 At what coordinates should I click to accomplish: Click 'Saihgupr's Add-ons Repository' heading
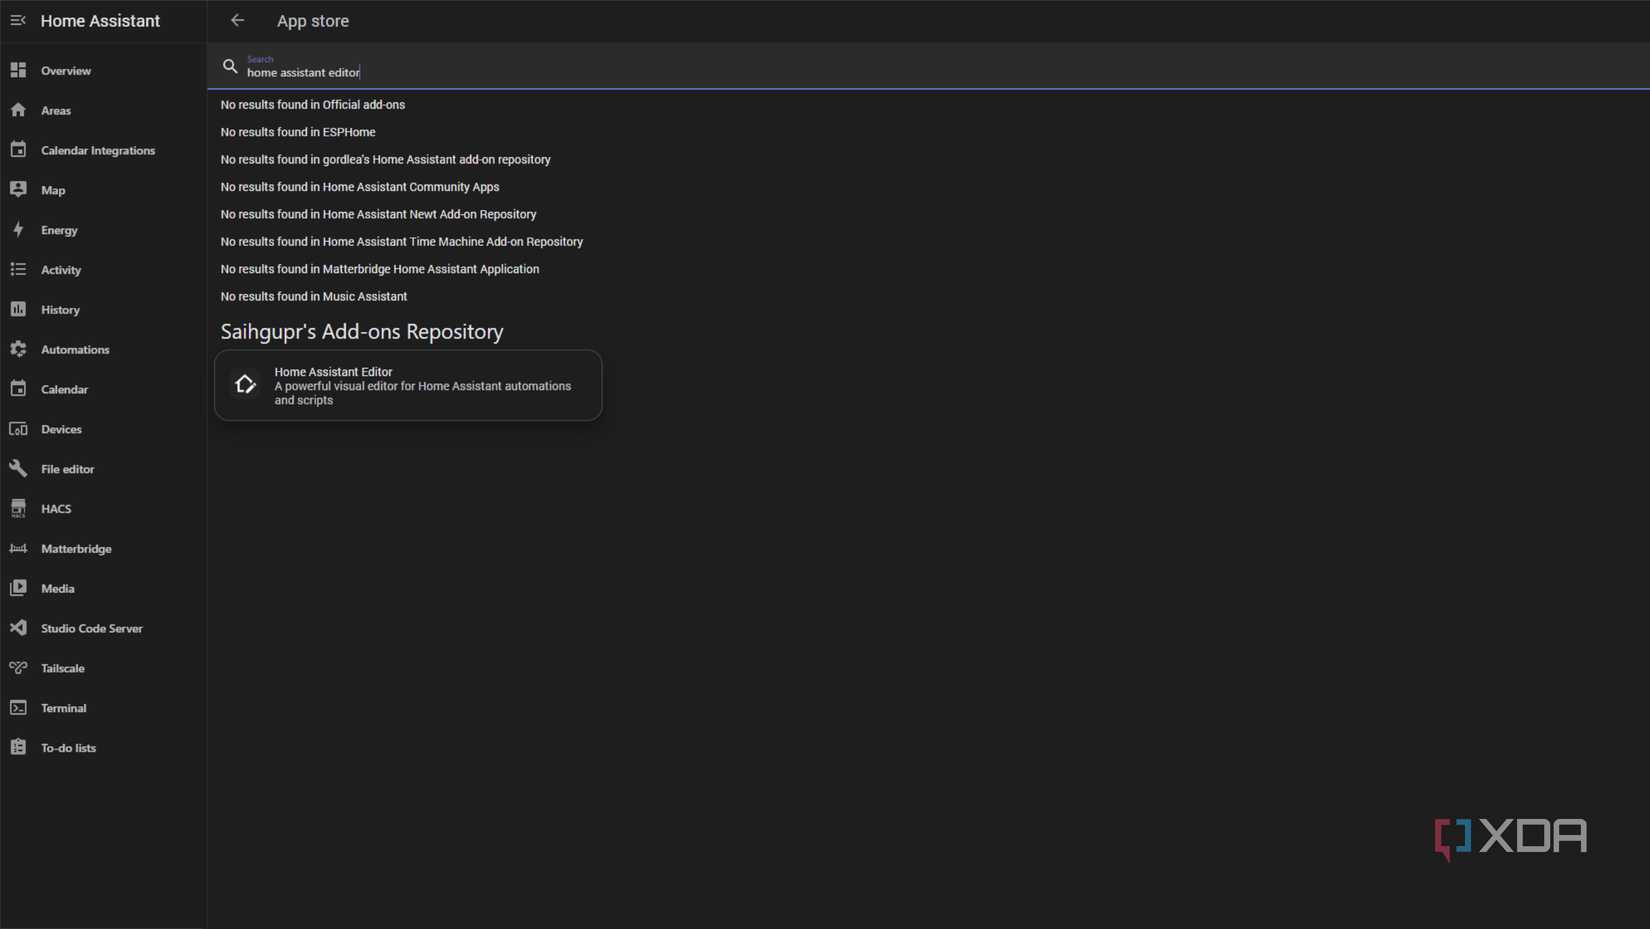[362, 331]
